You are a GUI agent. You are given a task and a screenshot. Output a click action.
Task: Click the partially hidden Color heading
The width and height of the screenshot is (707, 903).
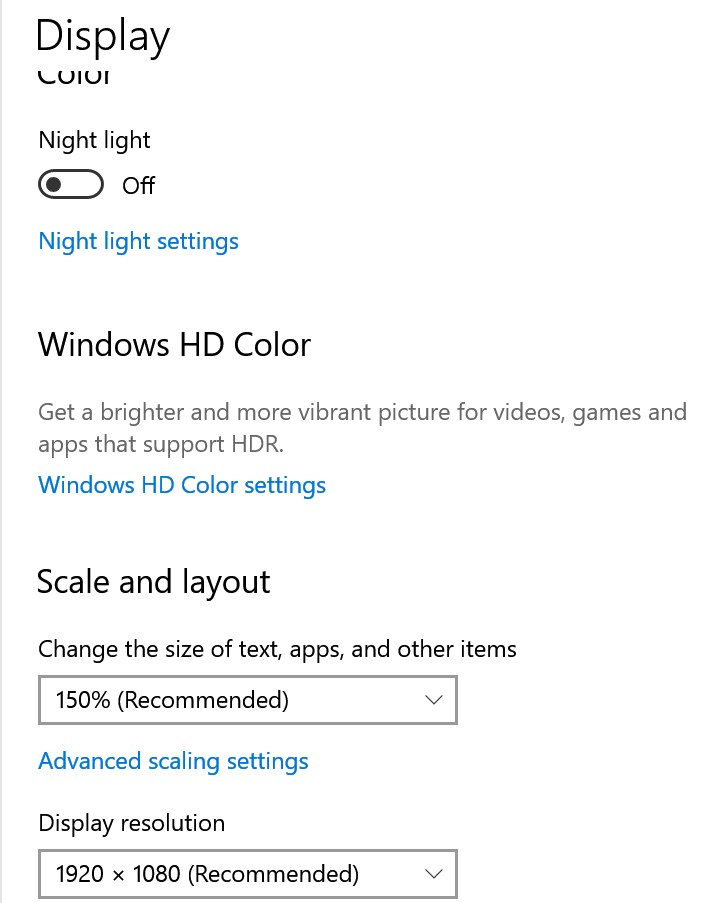(x=74, y=77)
